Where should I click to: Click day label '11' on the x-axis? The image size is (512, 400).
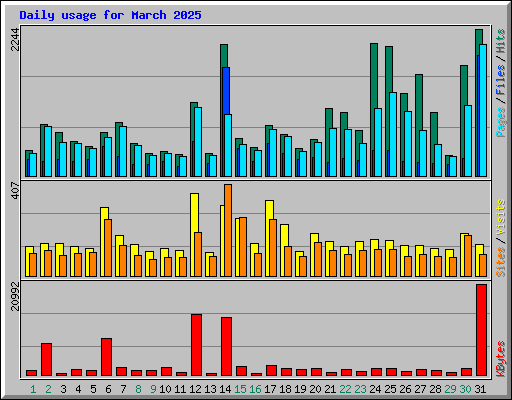180,389
